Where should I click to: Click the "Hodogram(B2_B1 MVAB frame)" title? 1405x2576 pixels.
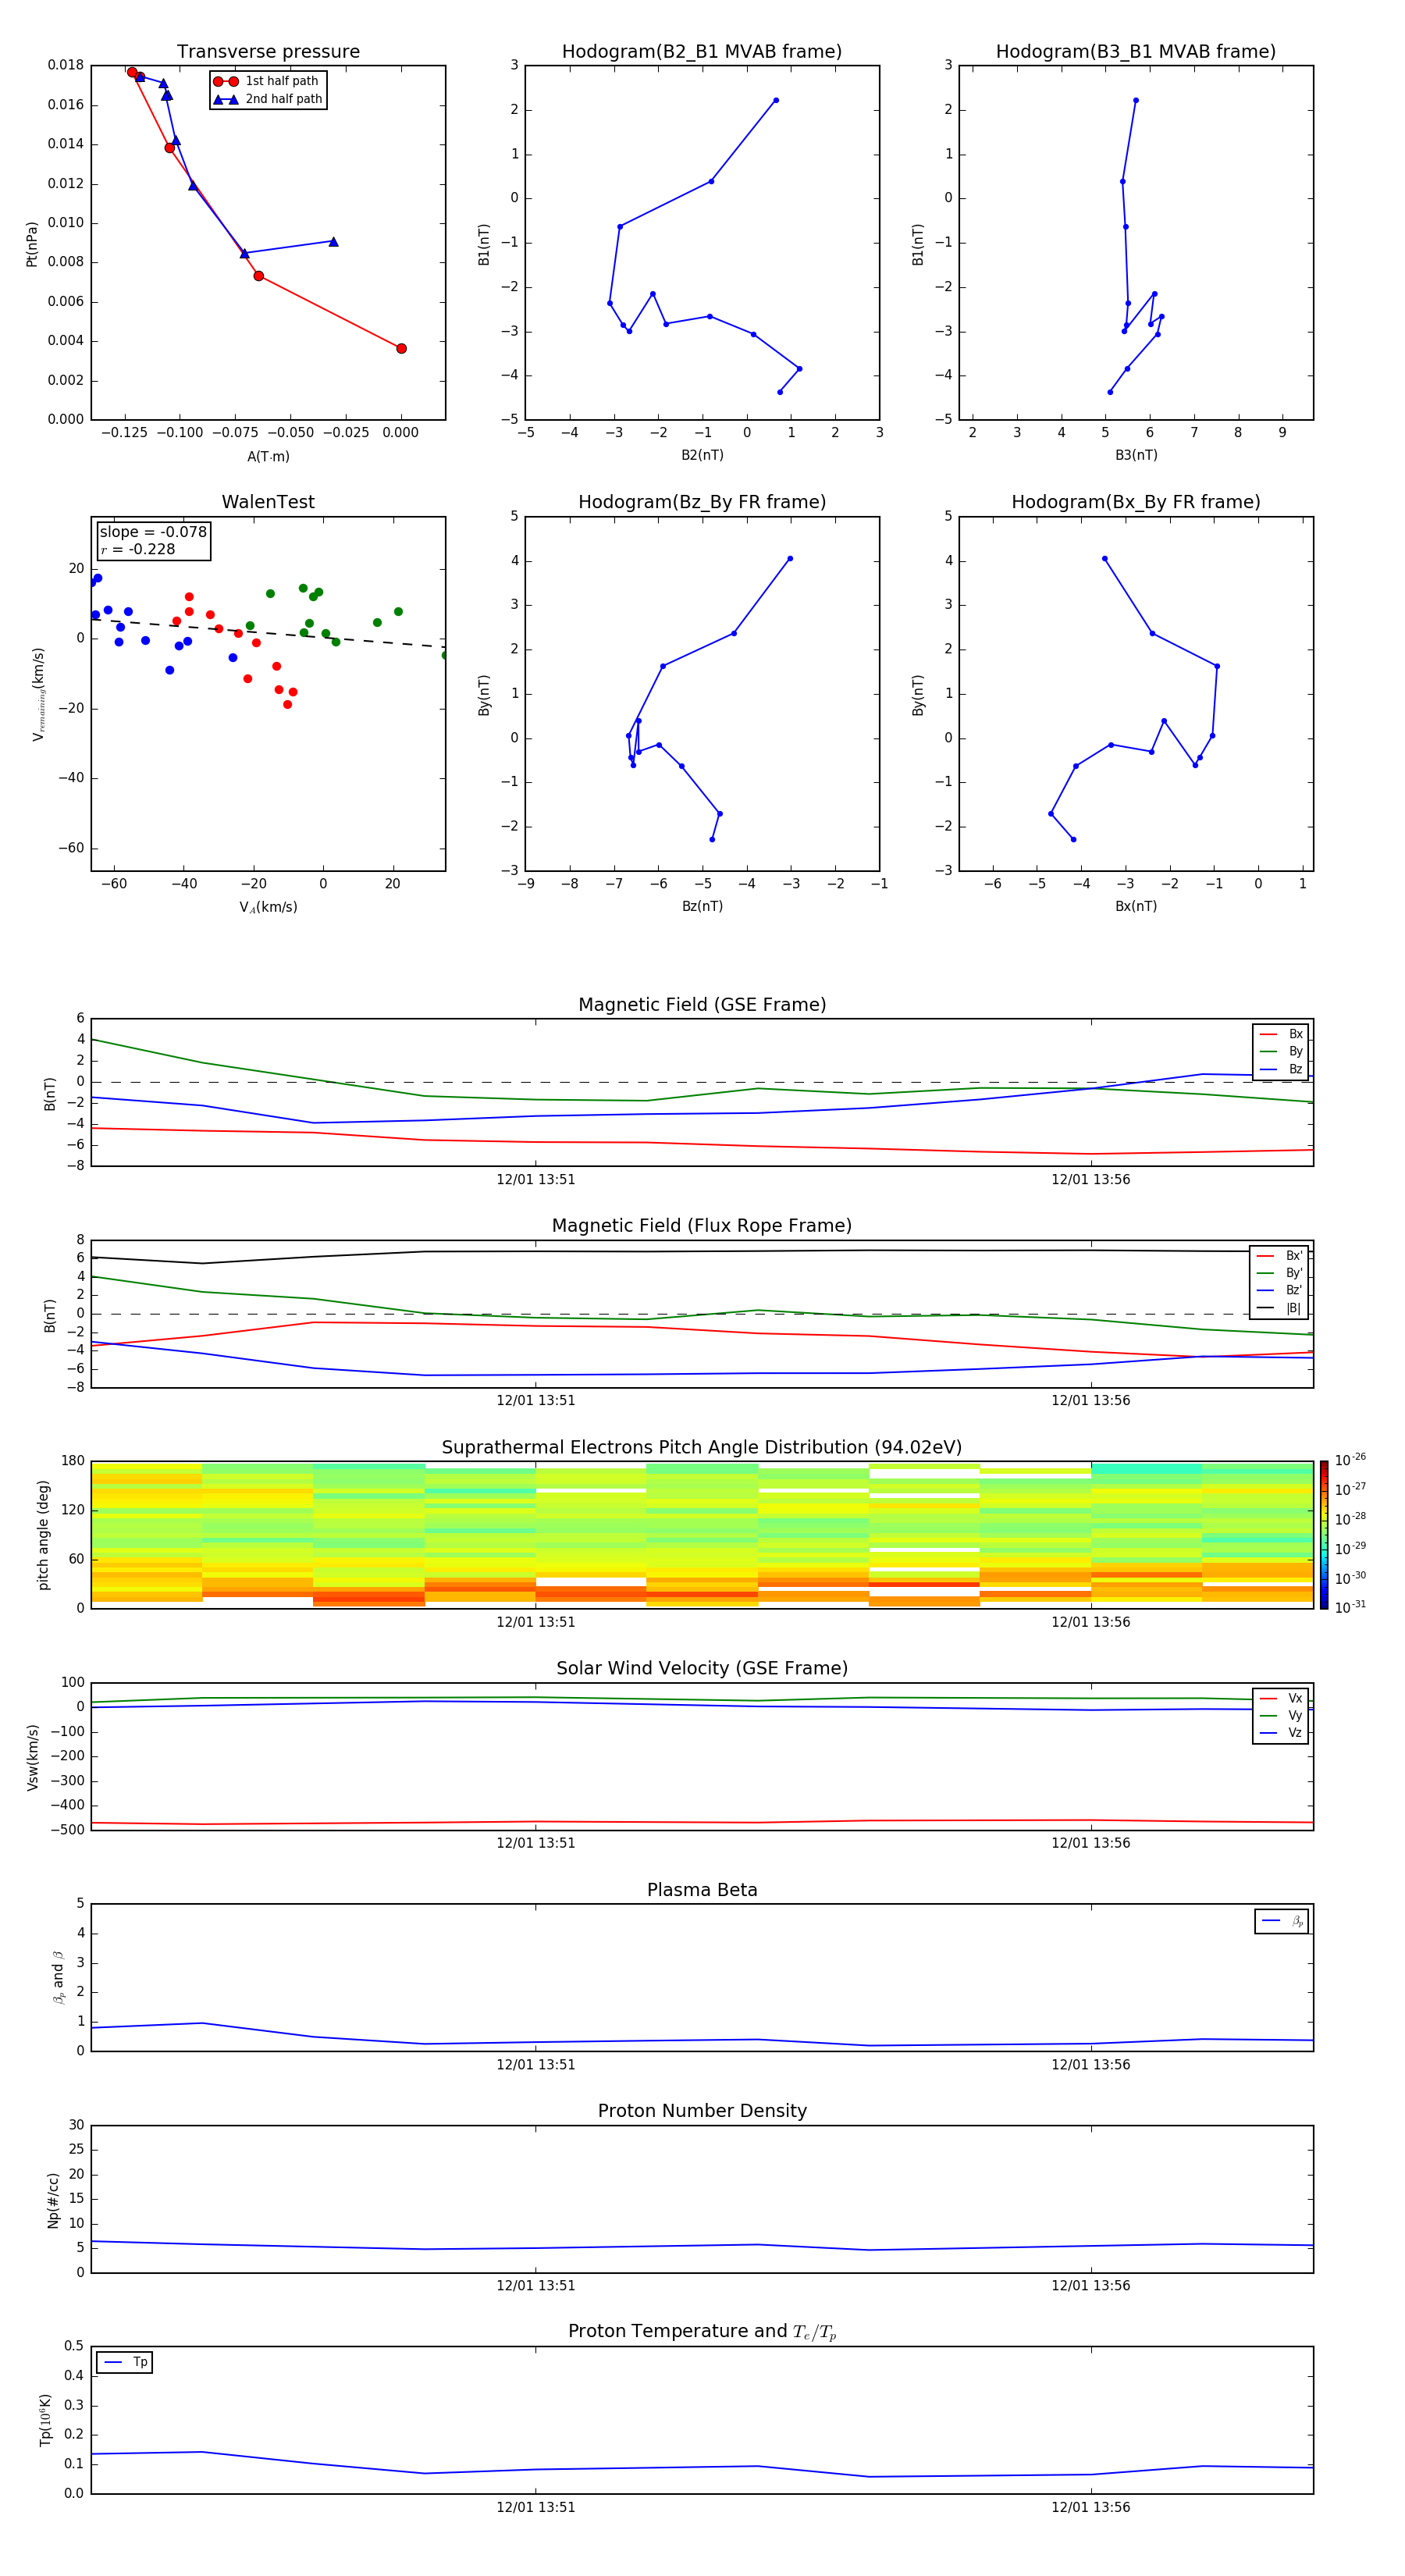coord(702,52)
